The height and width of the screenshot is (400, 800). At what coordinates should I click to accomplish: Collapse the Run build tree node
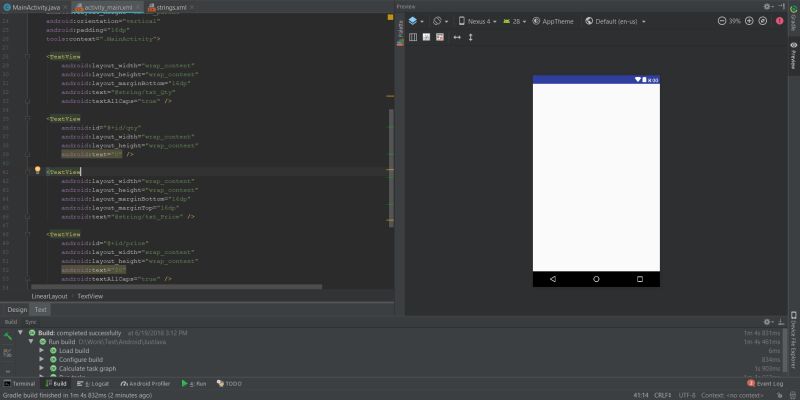point(31,341)
